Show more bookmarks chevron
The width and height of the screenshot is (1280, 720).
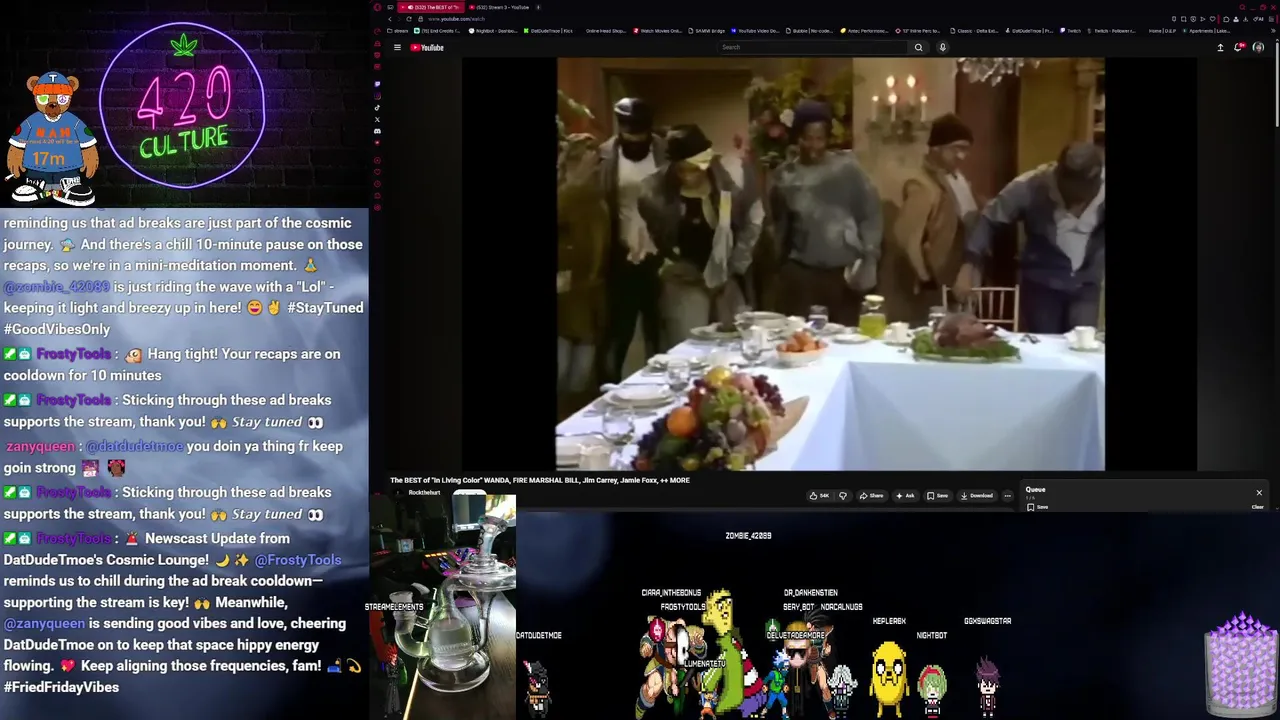[x=1273, y=31]
